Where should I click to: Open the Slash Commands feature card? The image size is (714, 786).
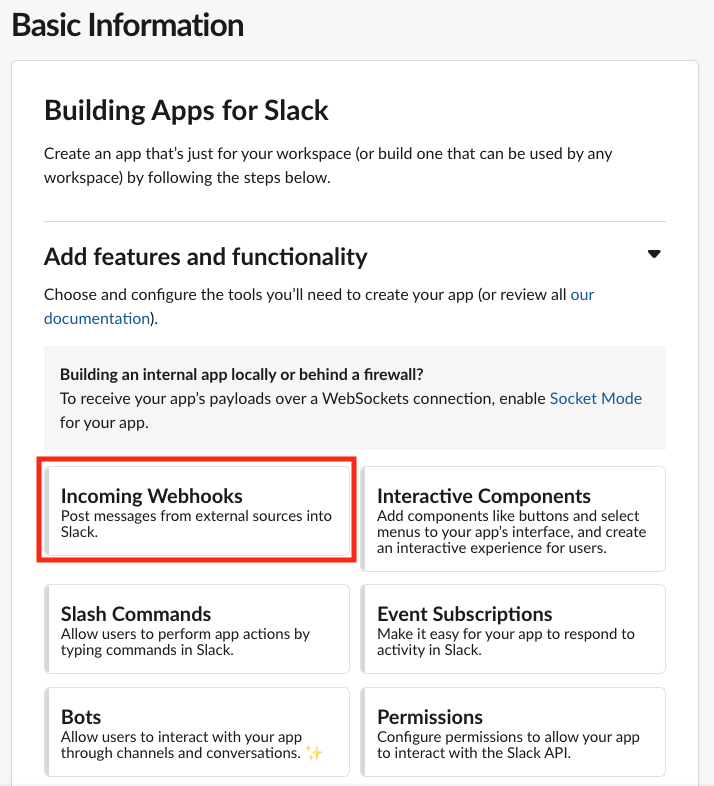click(197, 629)
